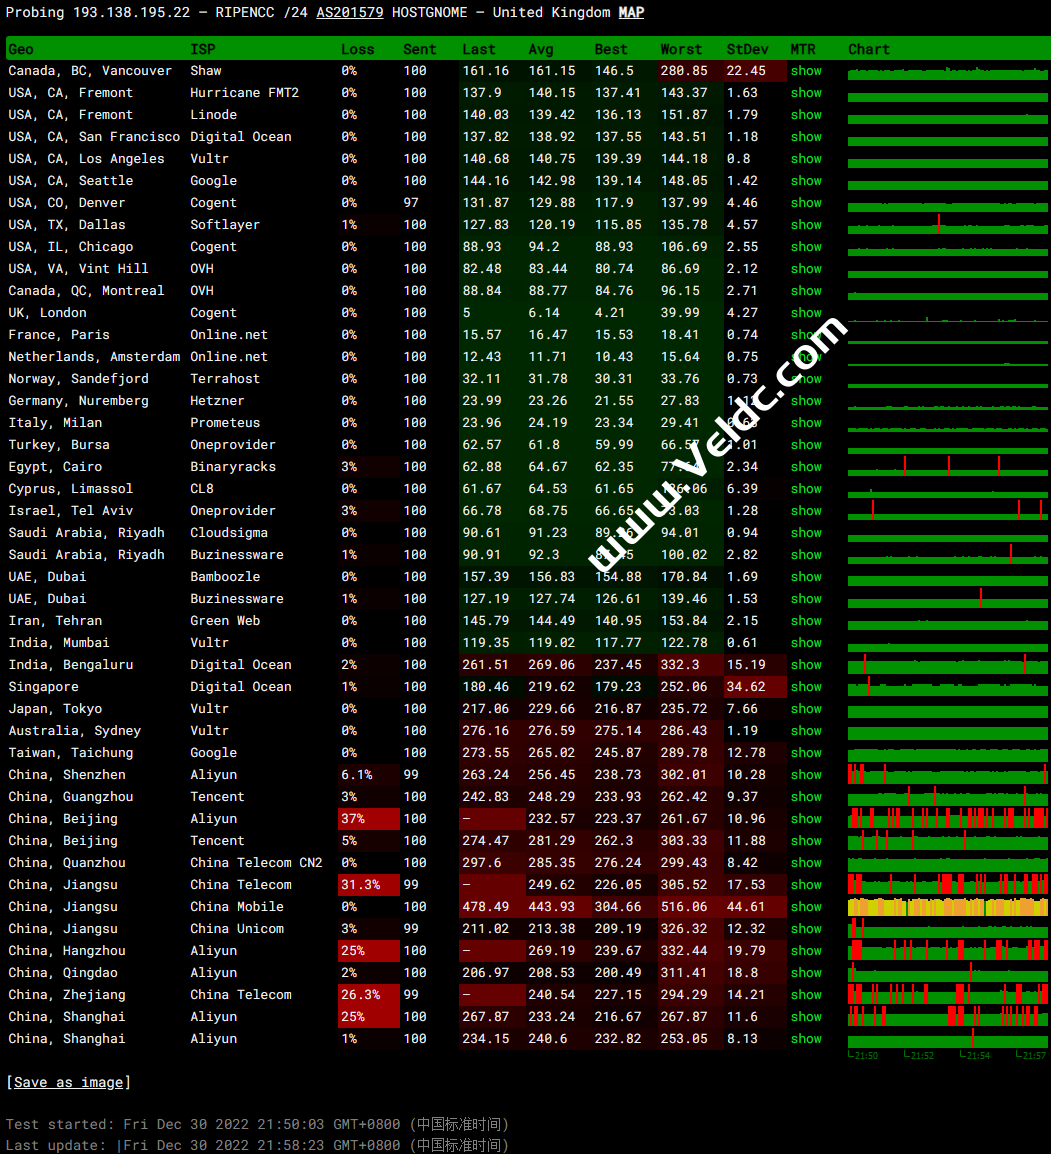This screenshot has width=1051, height=1154.
Task: Click the 37% loss cell for Beijing Aliyun
Action: tap(369, 819)
